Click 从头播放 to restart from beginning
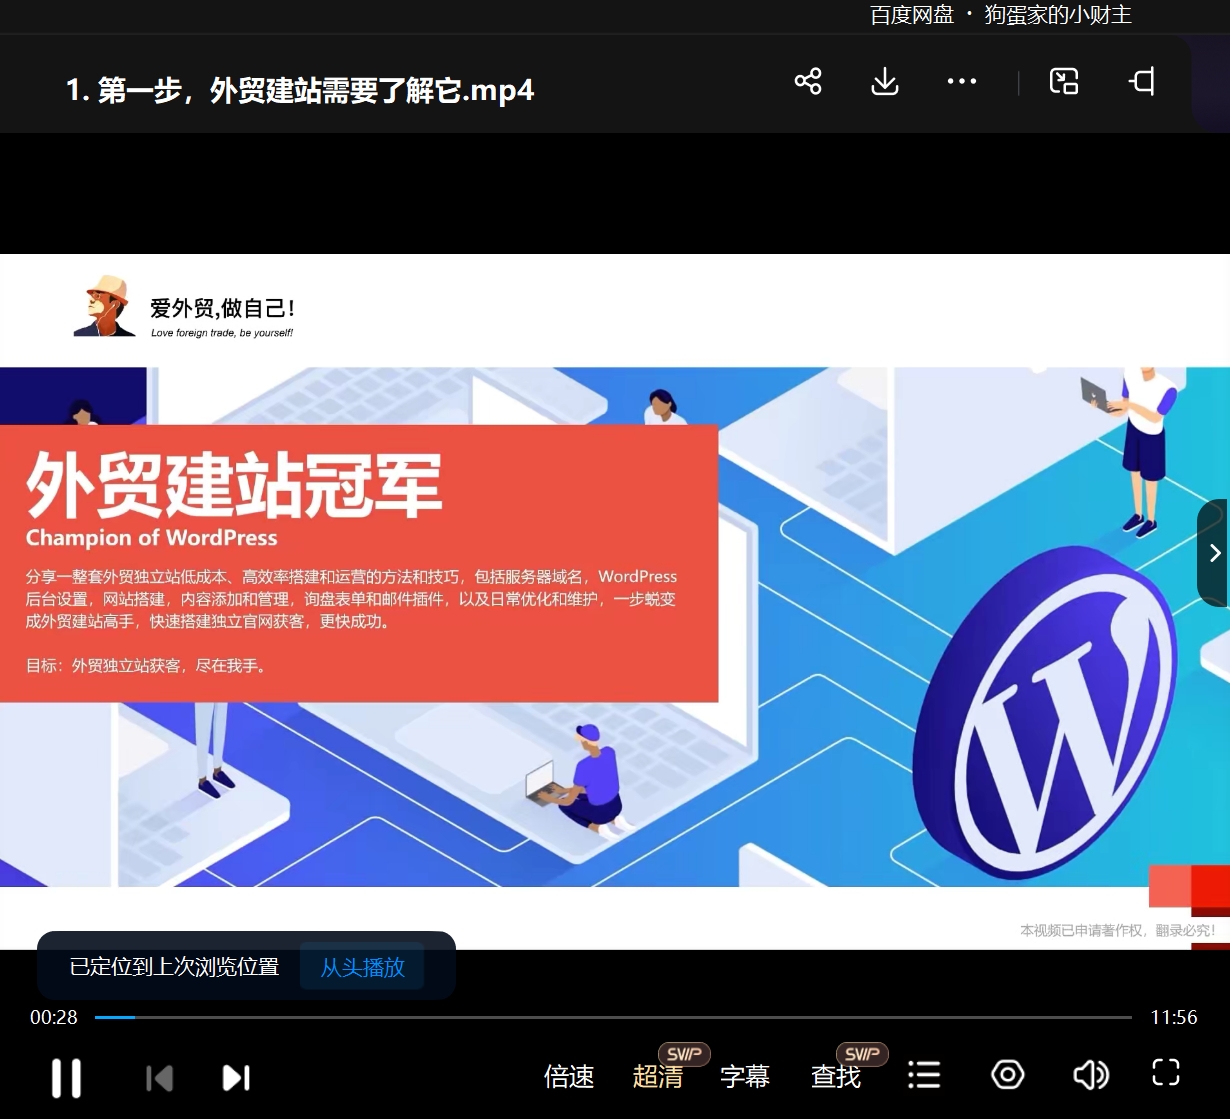Image resolution: width=1230 pixels, height=1119 pixels. click(362, 967)
